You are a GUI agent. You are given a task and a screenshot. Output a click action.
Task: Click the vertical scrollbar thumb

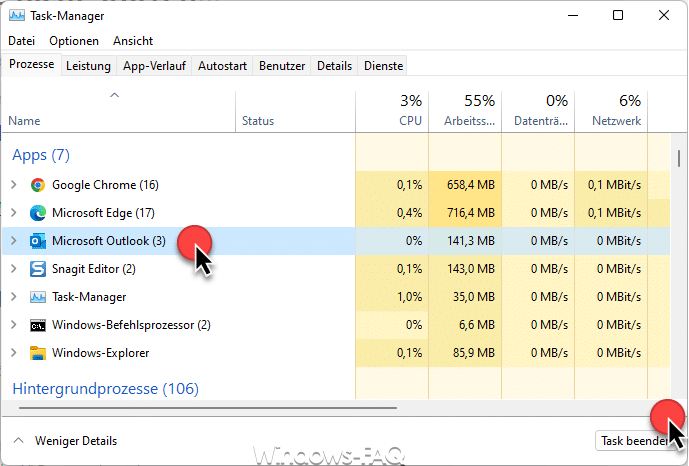pyautogui.click(x=679, y=159)
